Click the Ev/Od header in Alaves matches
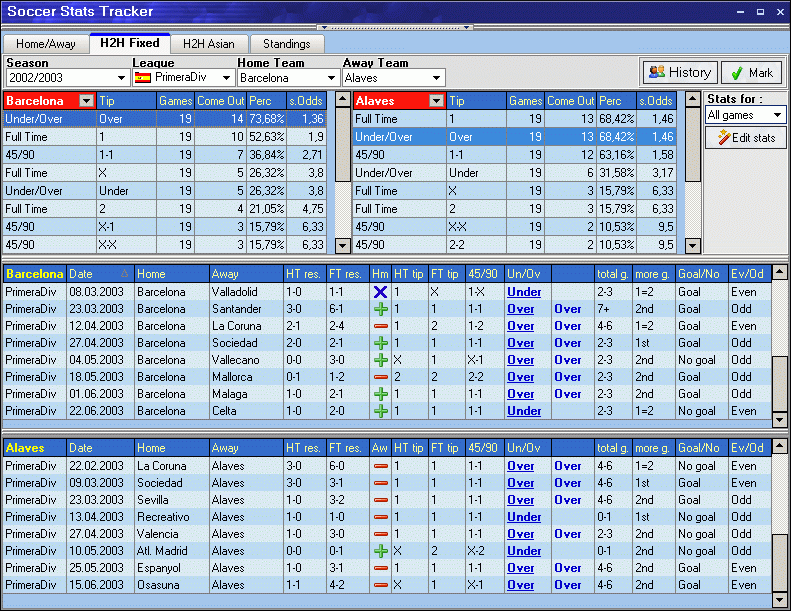Image resolution: width=791 pixels, height=611 pixels. click(x=749, y=448)
